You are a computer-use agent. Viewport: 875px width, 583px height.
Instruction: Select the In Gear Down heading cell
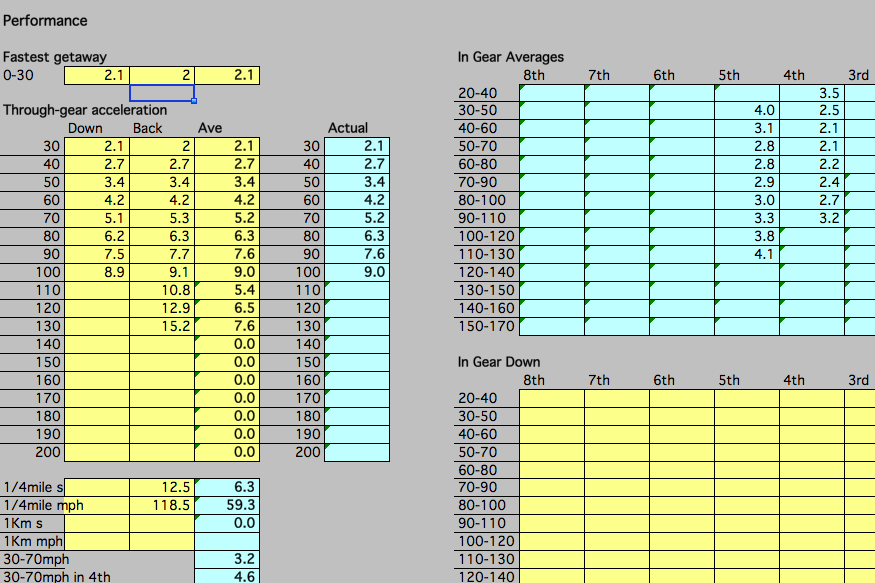(500, 362)
